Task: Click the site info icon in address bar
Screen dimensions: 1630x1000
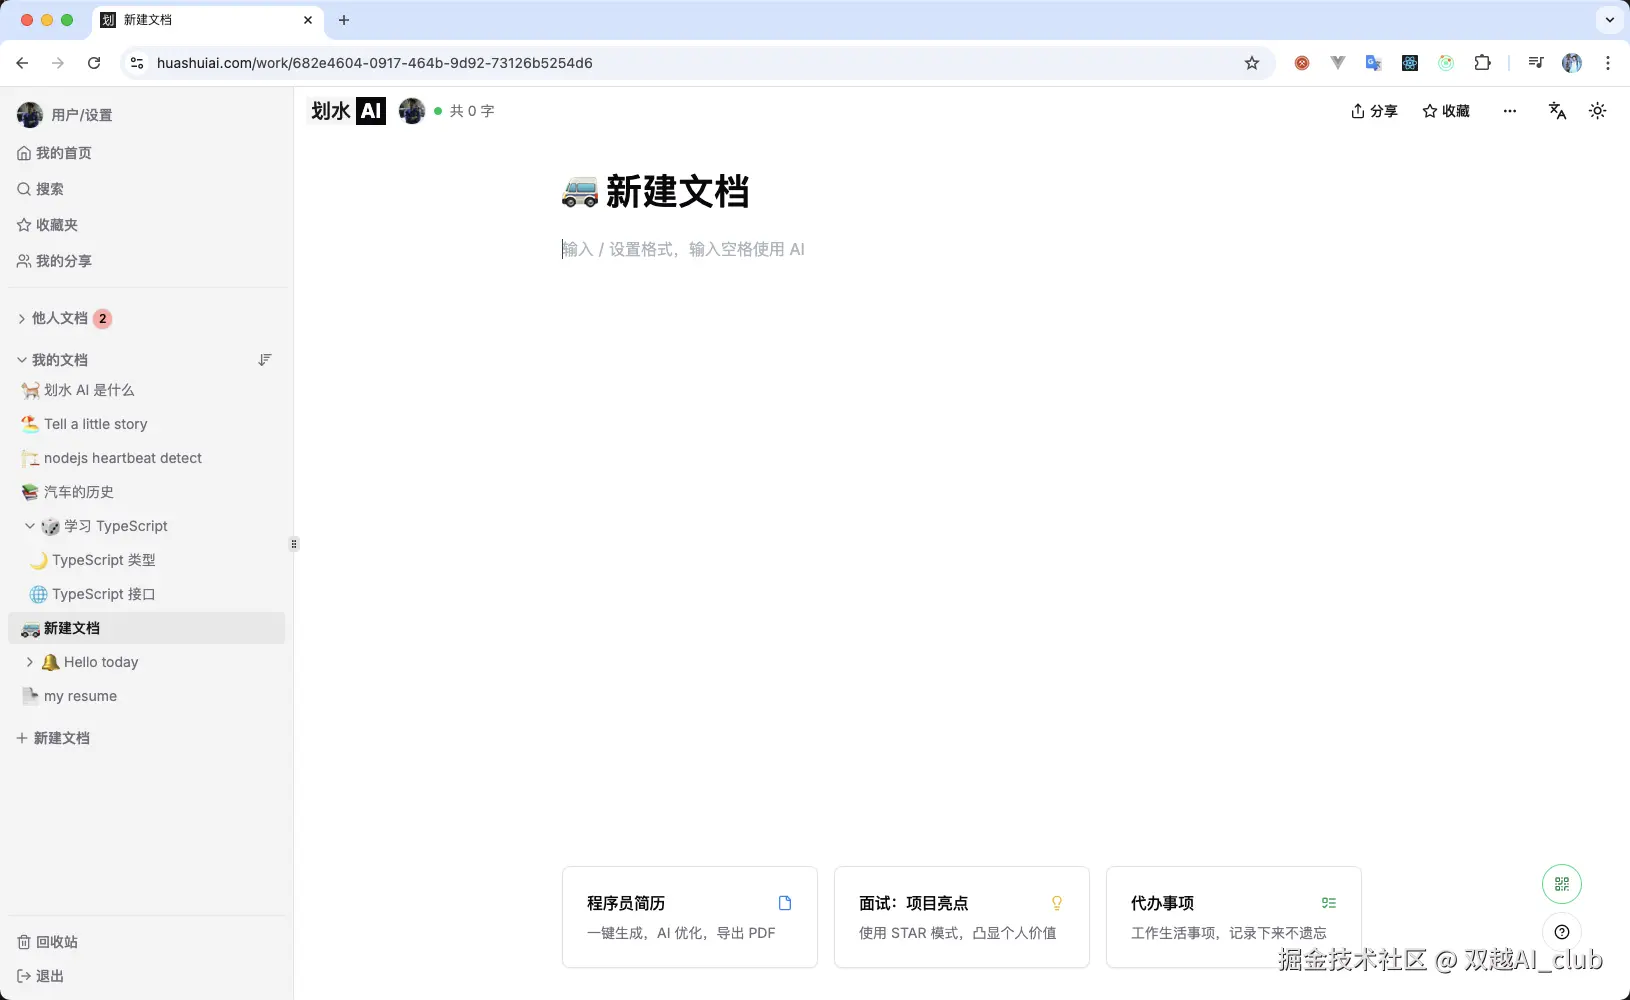Action: pyautogui.click(x=137, y=63)
